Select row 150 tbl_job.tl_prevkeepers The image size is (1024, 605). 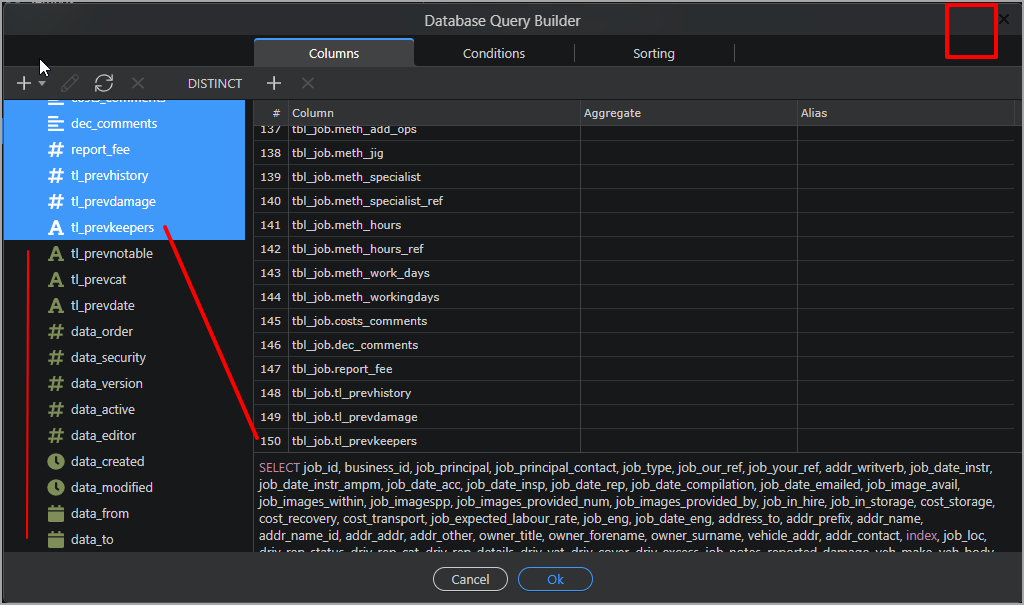pyautogui.click(x=633, y=441)
